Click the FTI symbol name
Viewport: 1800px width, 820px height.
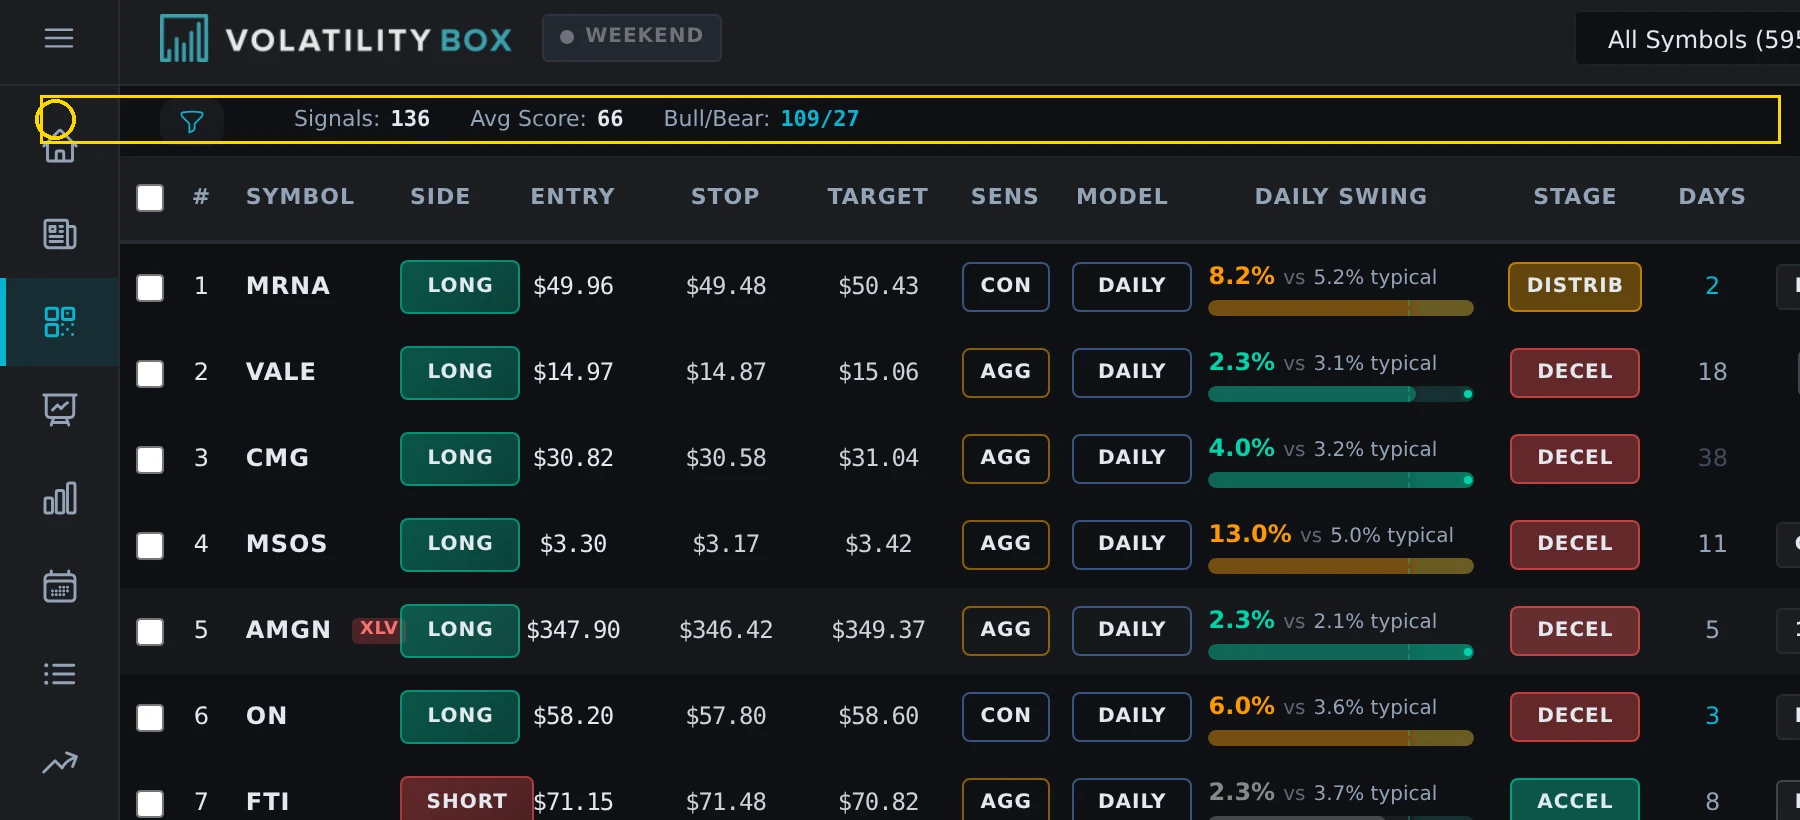click(x=268, y=802)
